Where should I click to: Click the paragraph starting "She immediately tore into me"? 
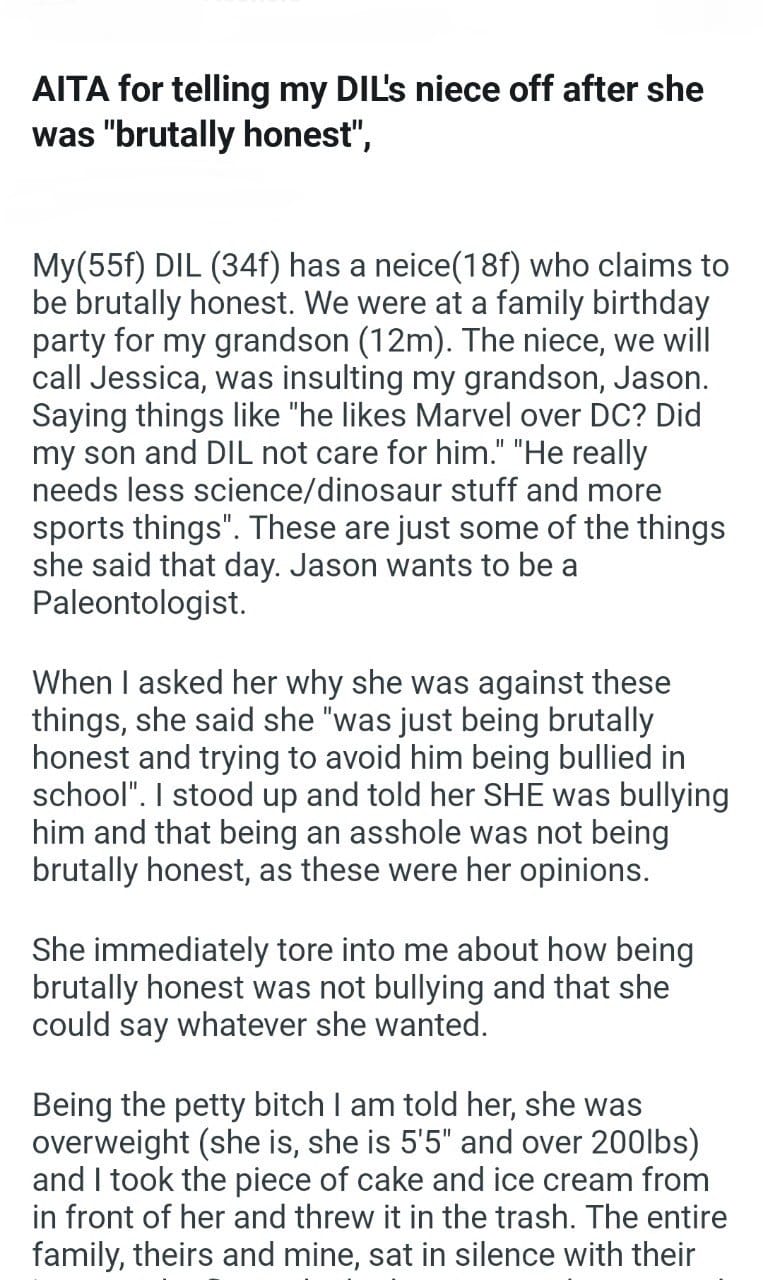(x=363, y=987)
